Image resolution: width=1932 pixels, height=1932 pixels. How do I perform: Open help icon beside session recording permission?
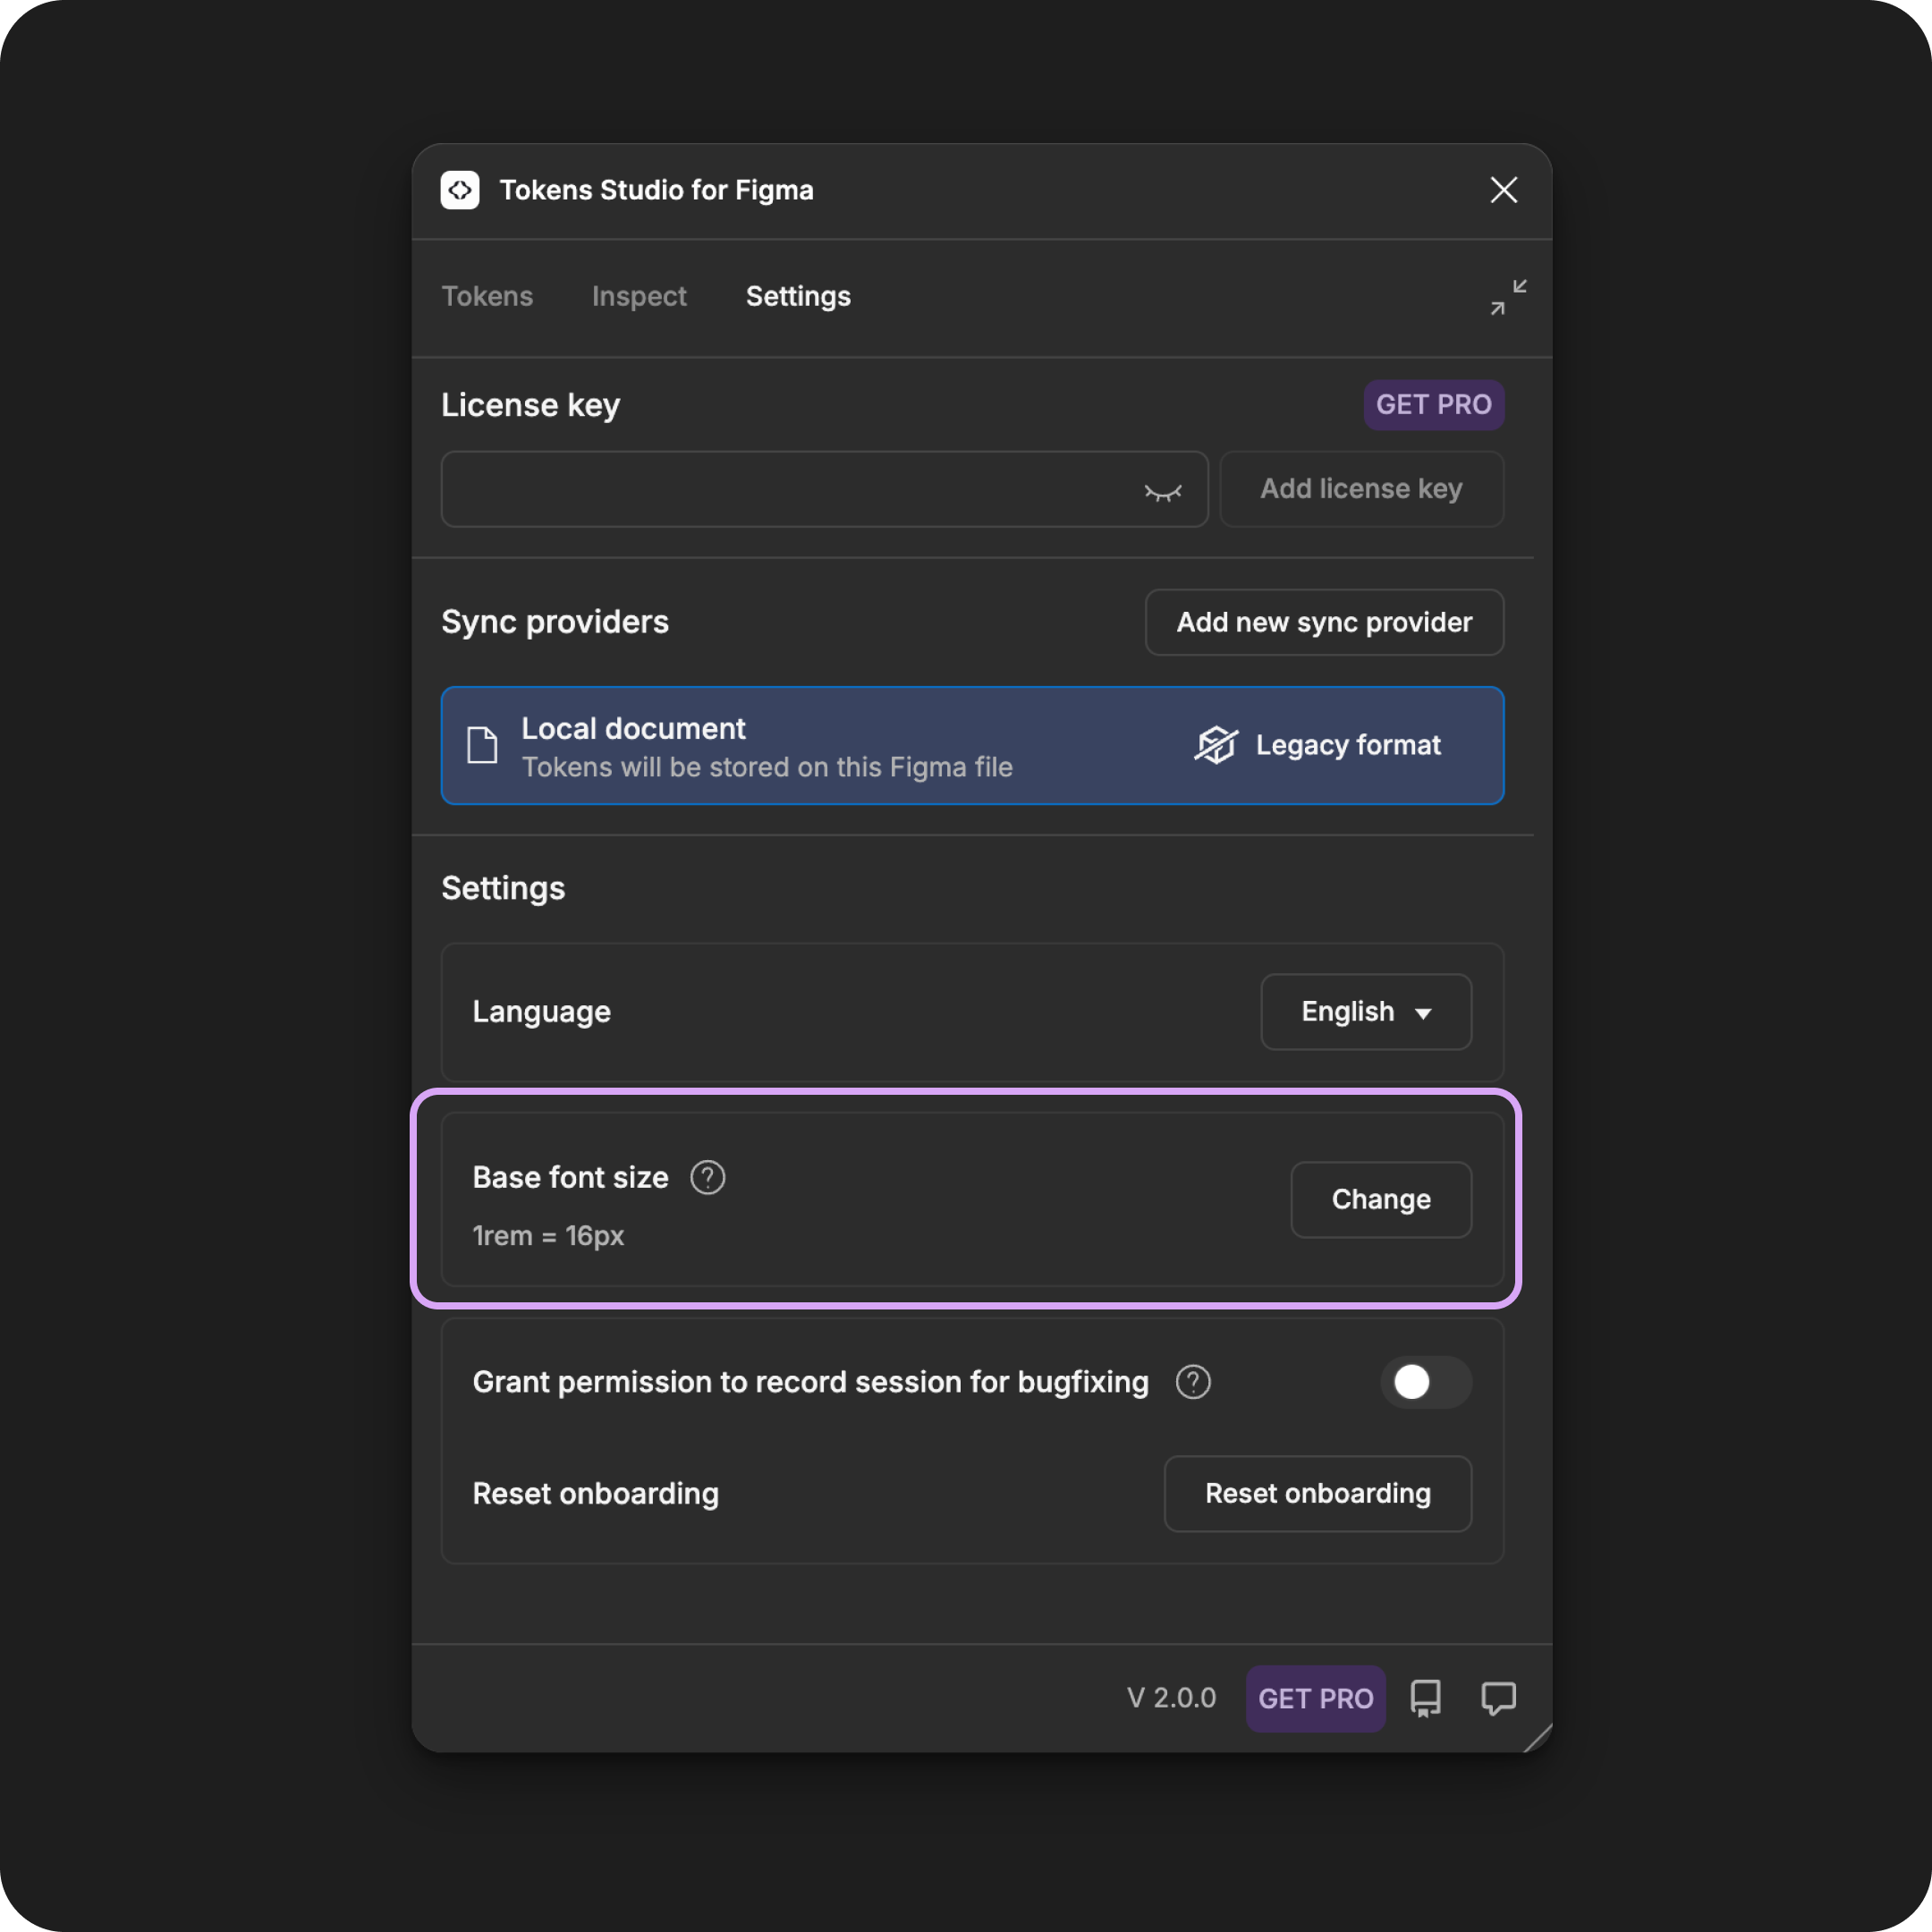coord(1193,1382)
